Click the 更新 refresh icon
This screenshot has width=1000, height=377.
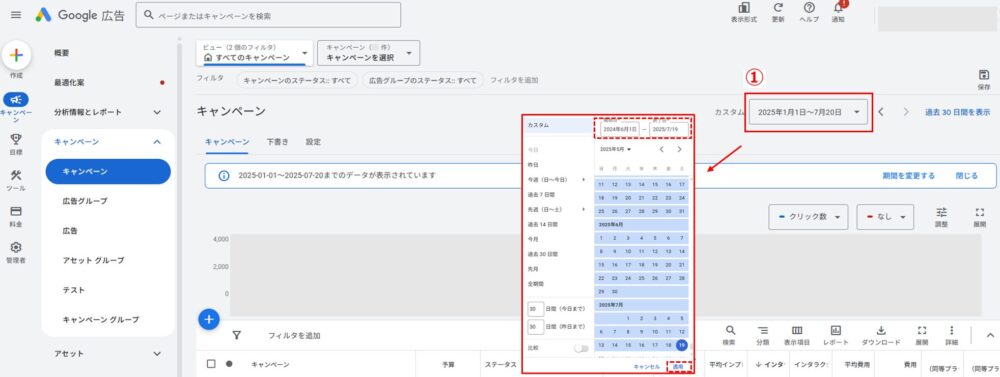point(778,8)
